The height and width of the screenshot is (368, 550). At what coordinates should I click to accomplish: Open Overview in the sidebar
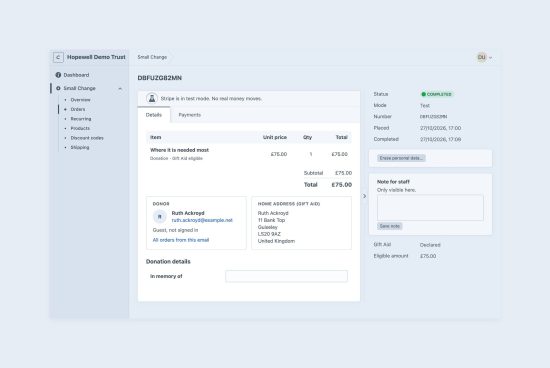coord(80,100)
